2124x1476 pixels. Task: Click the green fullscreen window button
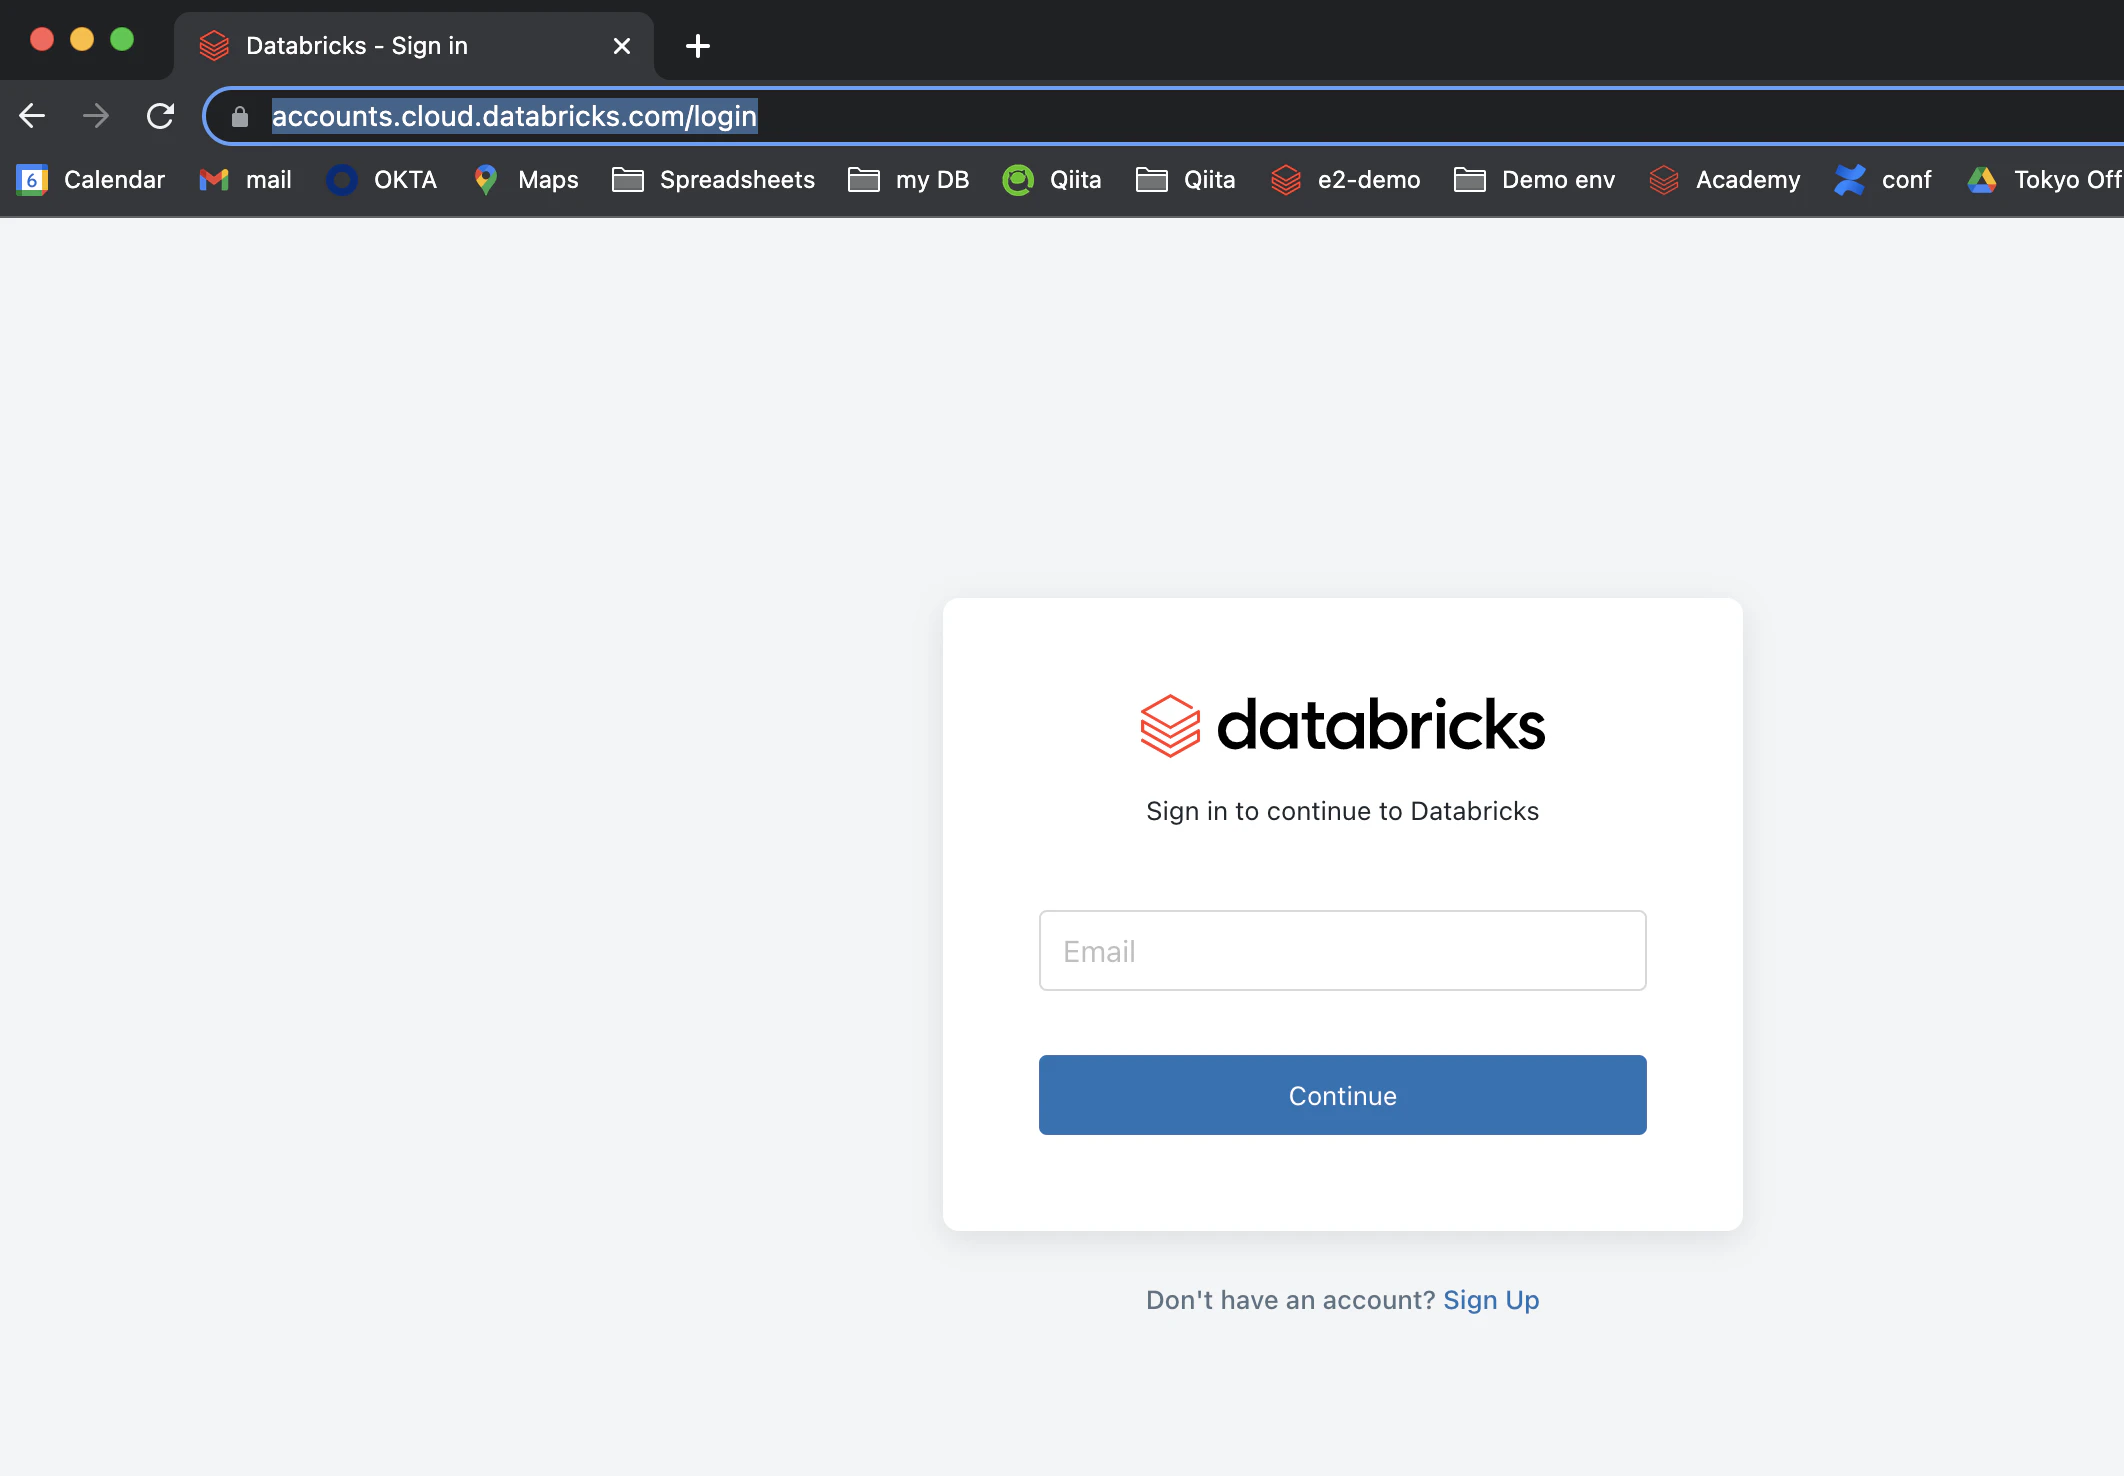(x=122, y=39)
